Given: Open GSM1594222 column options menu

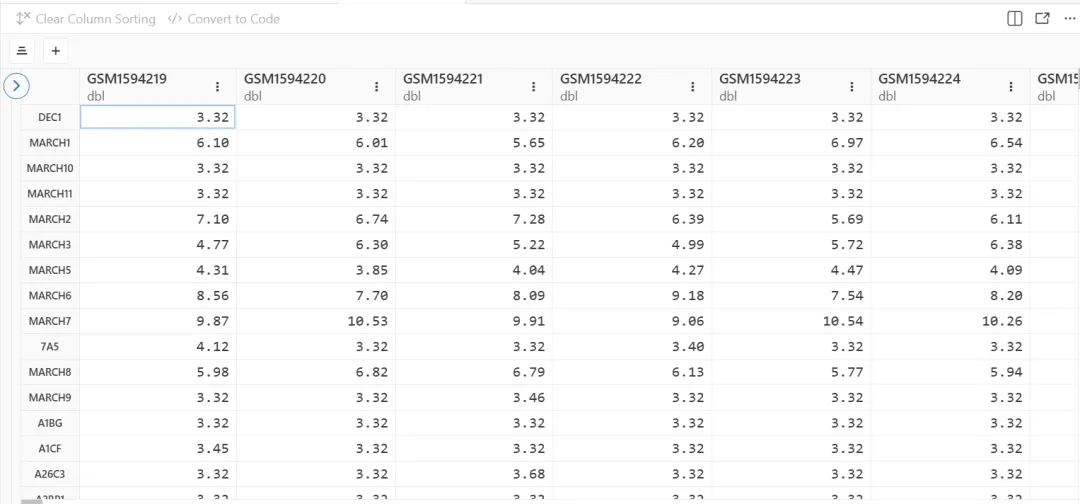Looking at the screenshot, I should tap(693, 87).
